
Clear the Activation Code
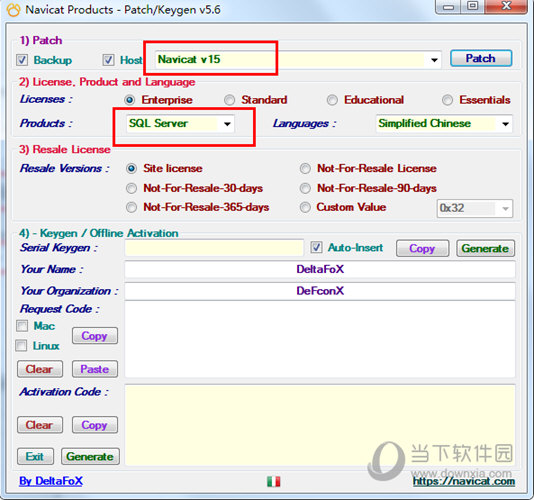[40, 425]
